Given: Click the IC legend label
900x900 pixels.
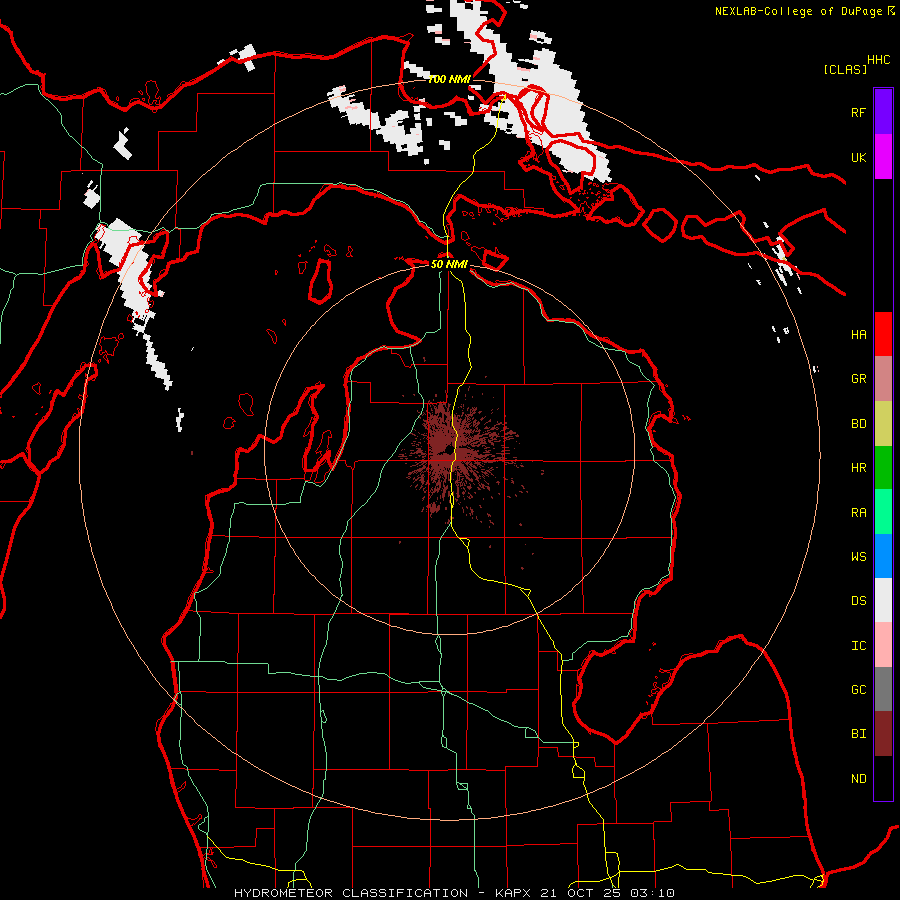Looking at the screenshot, I should click(x=858, y=646).
